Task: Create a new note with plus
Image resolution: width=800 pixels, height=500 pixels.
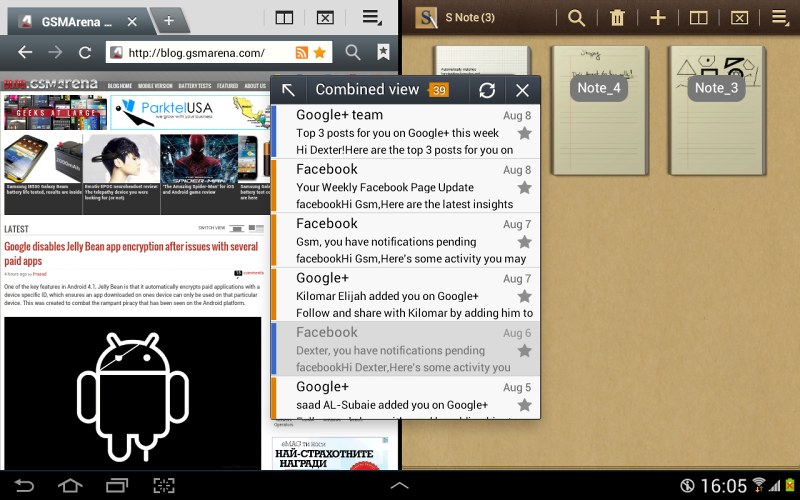Action: (x=658, y=18)
